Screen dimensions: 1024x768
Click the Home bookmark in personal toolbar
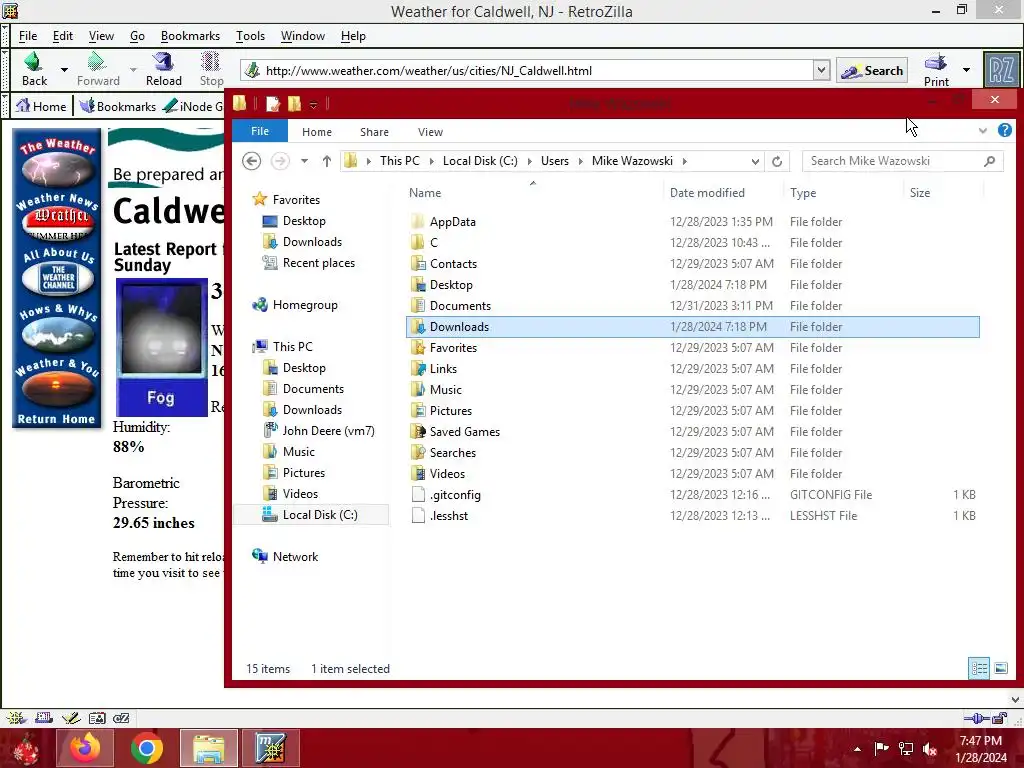pyautogui.click(x=40, y=106)
